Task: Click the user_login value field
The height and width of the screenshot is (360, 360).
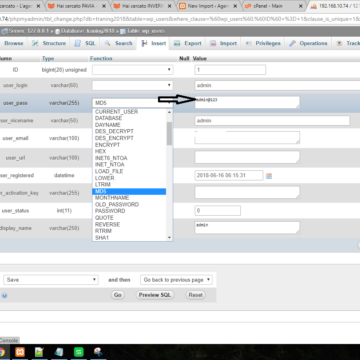Action: tap(277, 85)
